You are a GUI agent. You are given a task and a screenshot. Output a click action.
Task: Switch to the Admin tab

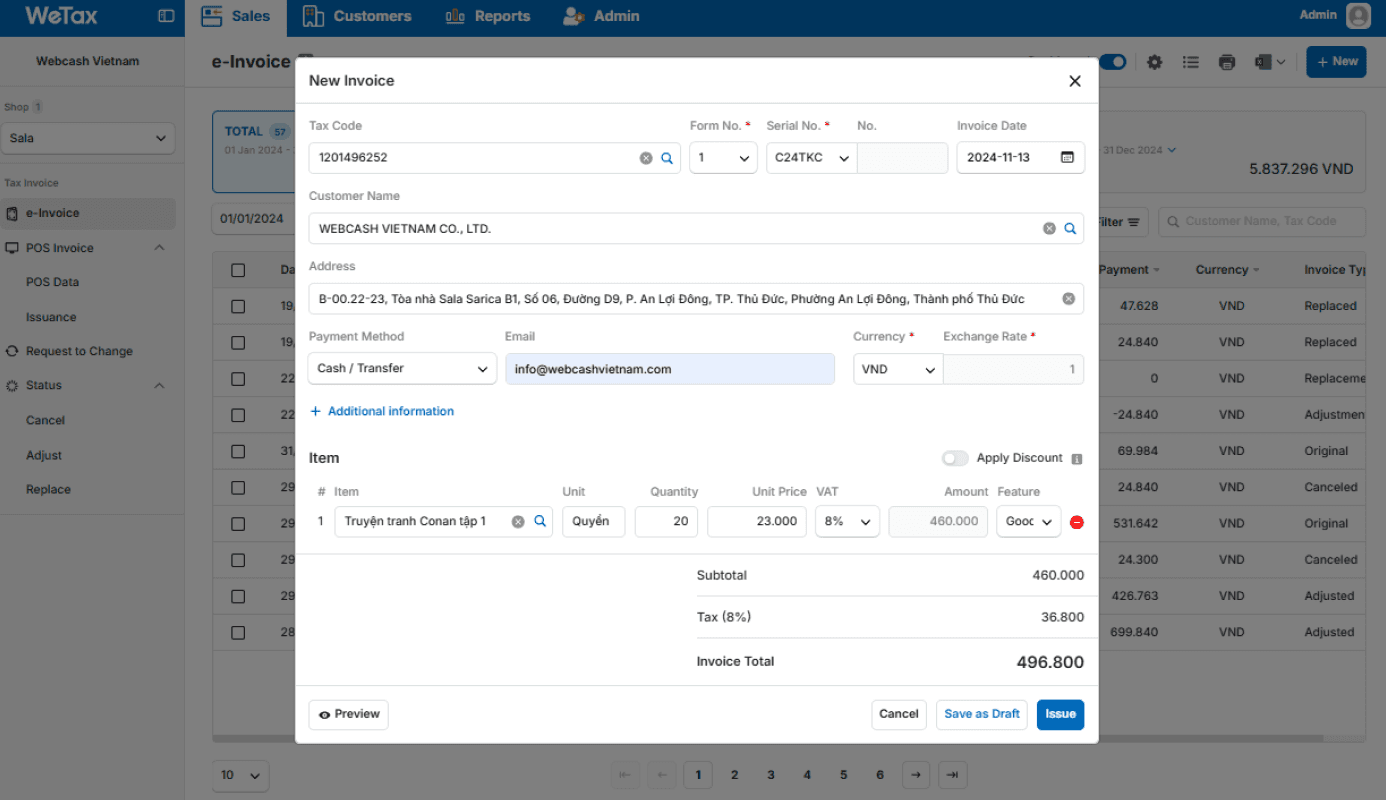(601, 16)
